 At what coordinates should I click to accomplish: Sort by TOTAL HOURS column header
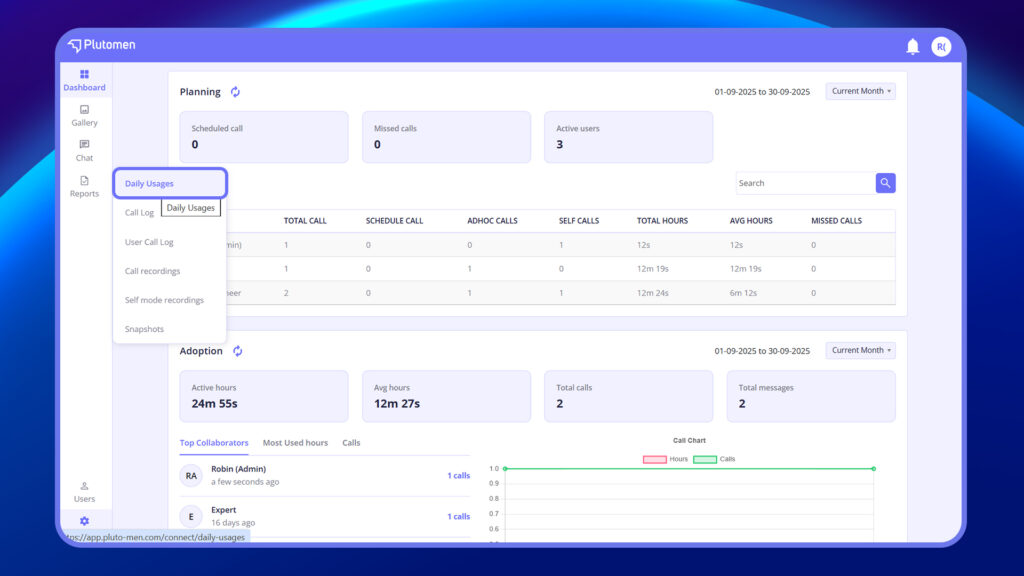click(x=662, y=221)
